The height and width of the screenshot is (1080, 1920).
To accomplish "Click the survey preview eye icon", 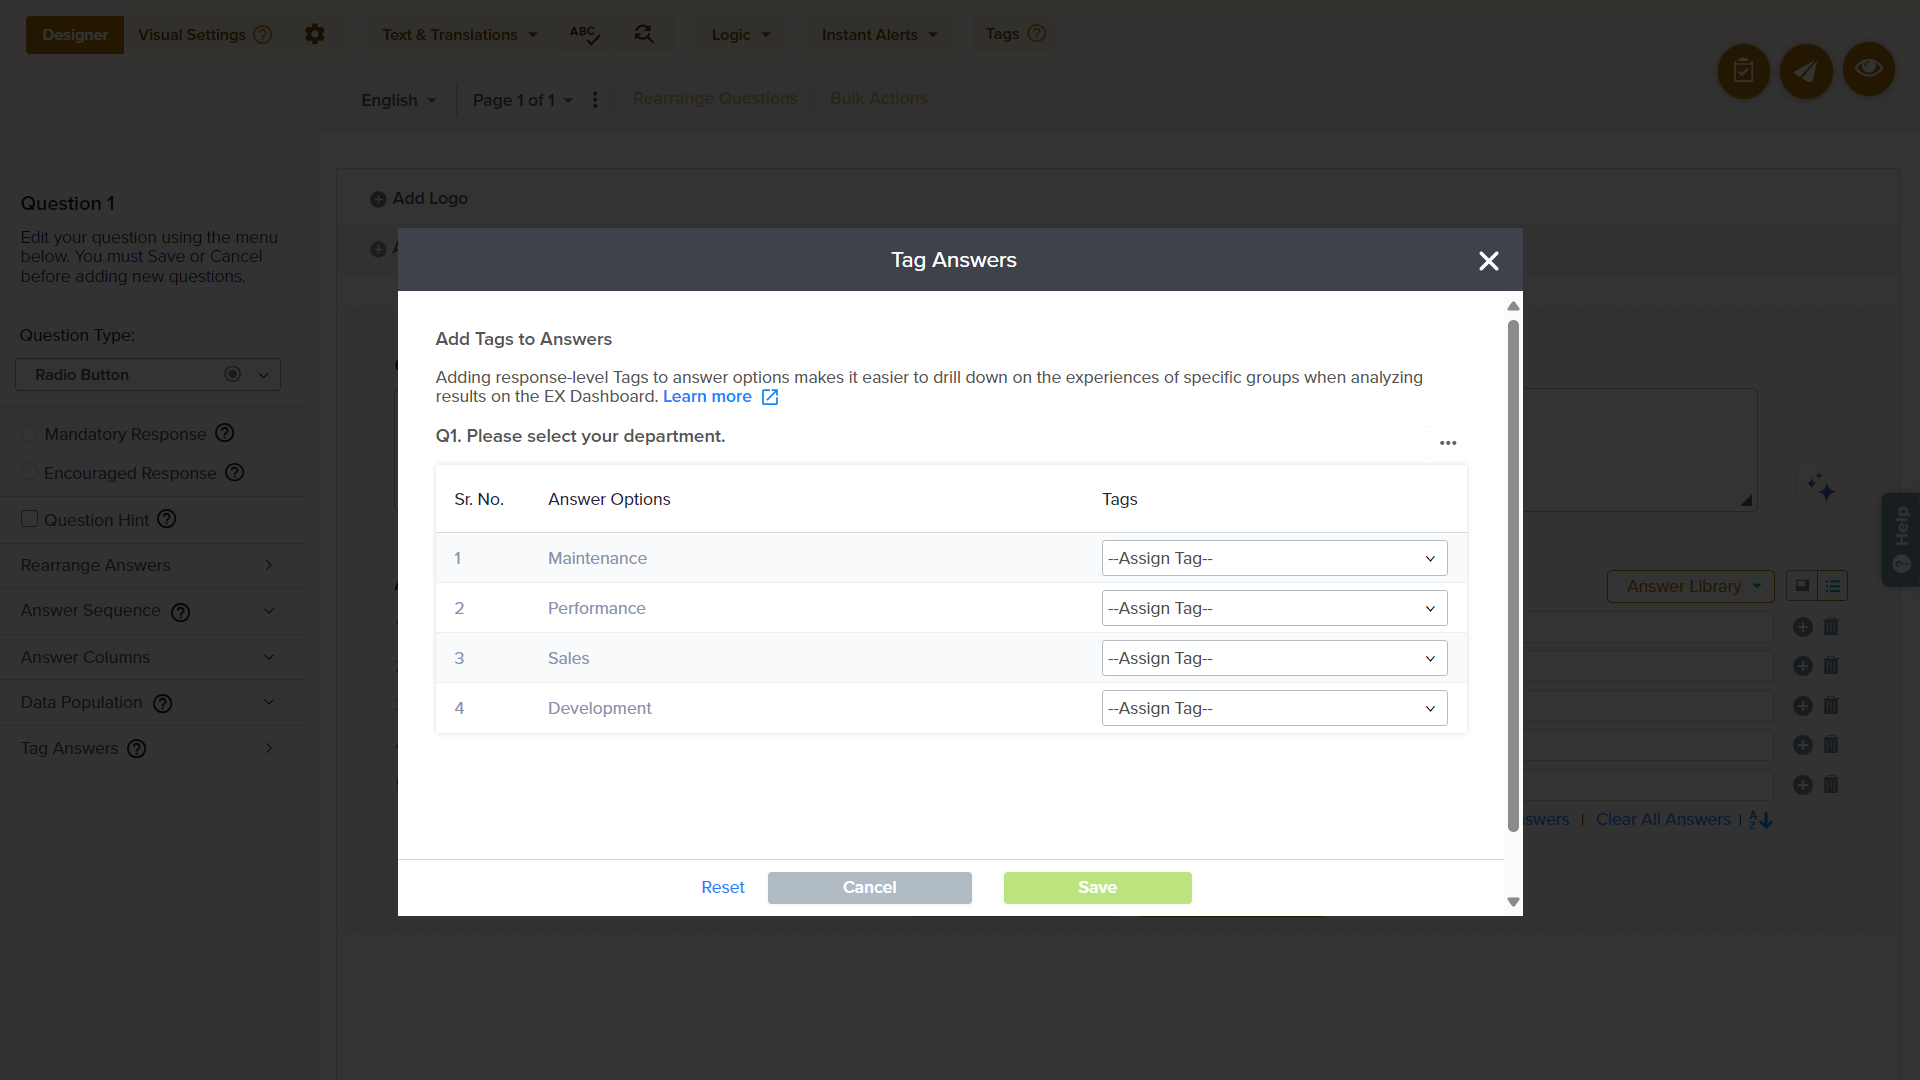I will click(1868, 69).
